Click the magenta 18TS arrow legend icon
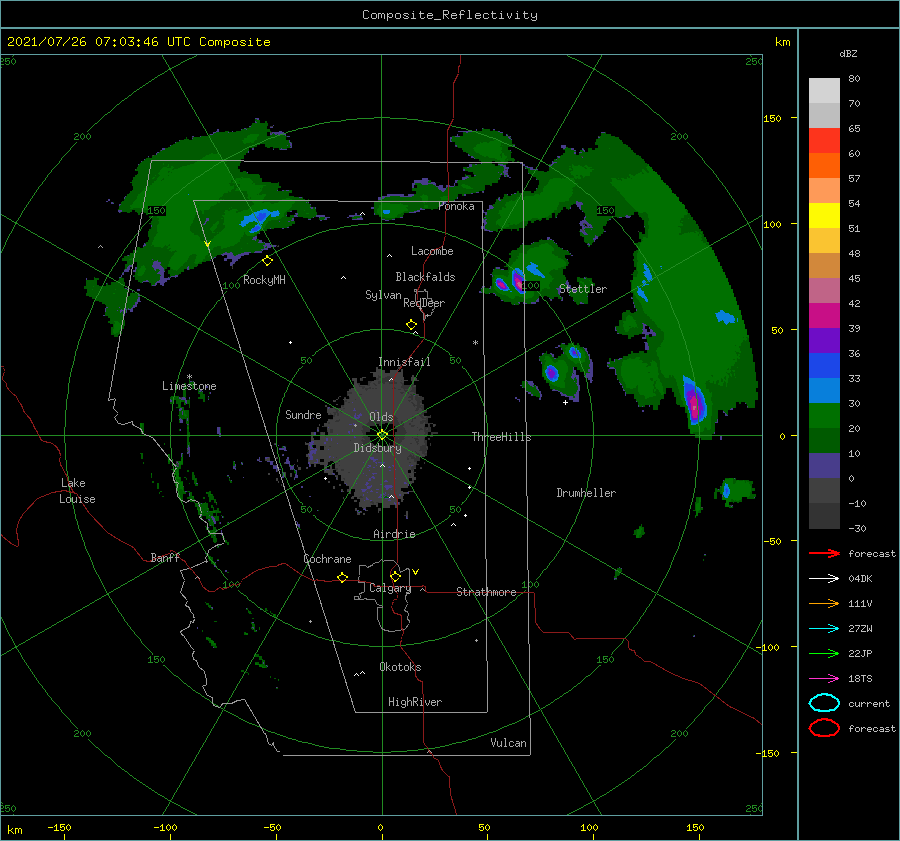The image size is (900, 841). 824,679
